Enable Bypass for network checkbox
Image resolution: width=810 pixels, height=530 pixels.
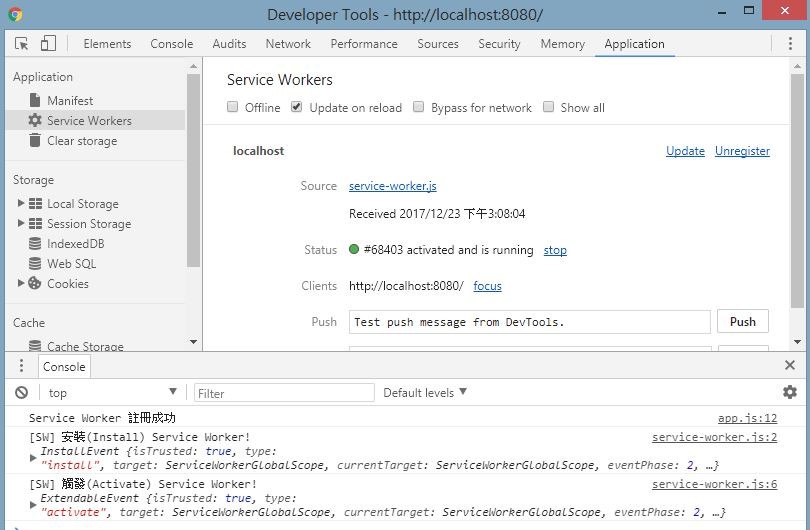coord(418,107)
